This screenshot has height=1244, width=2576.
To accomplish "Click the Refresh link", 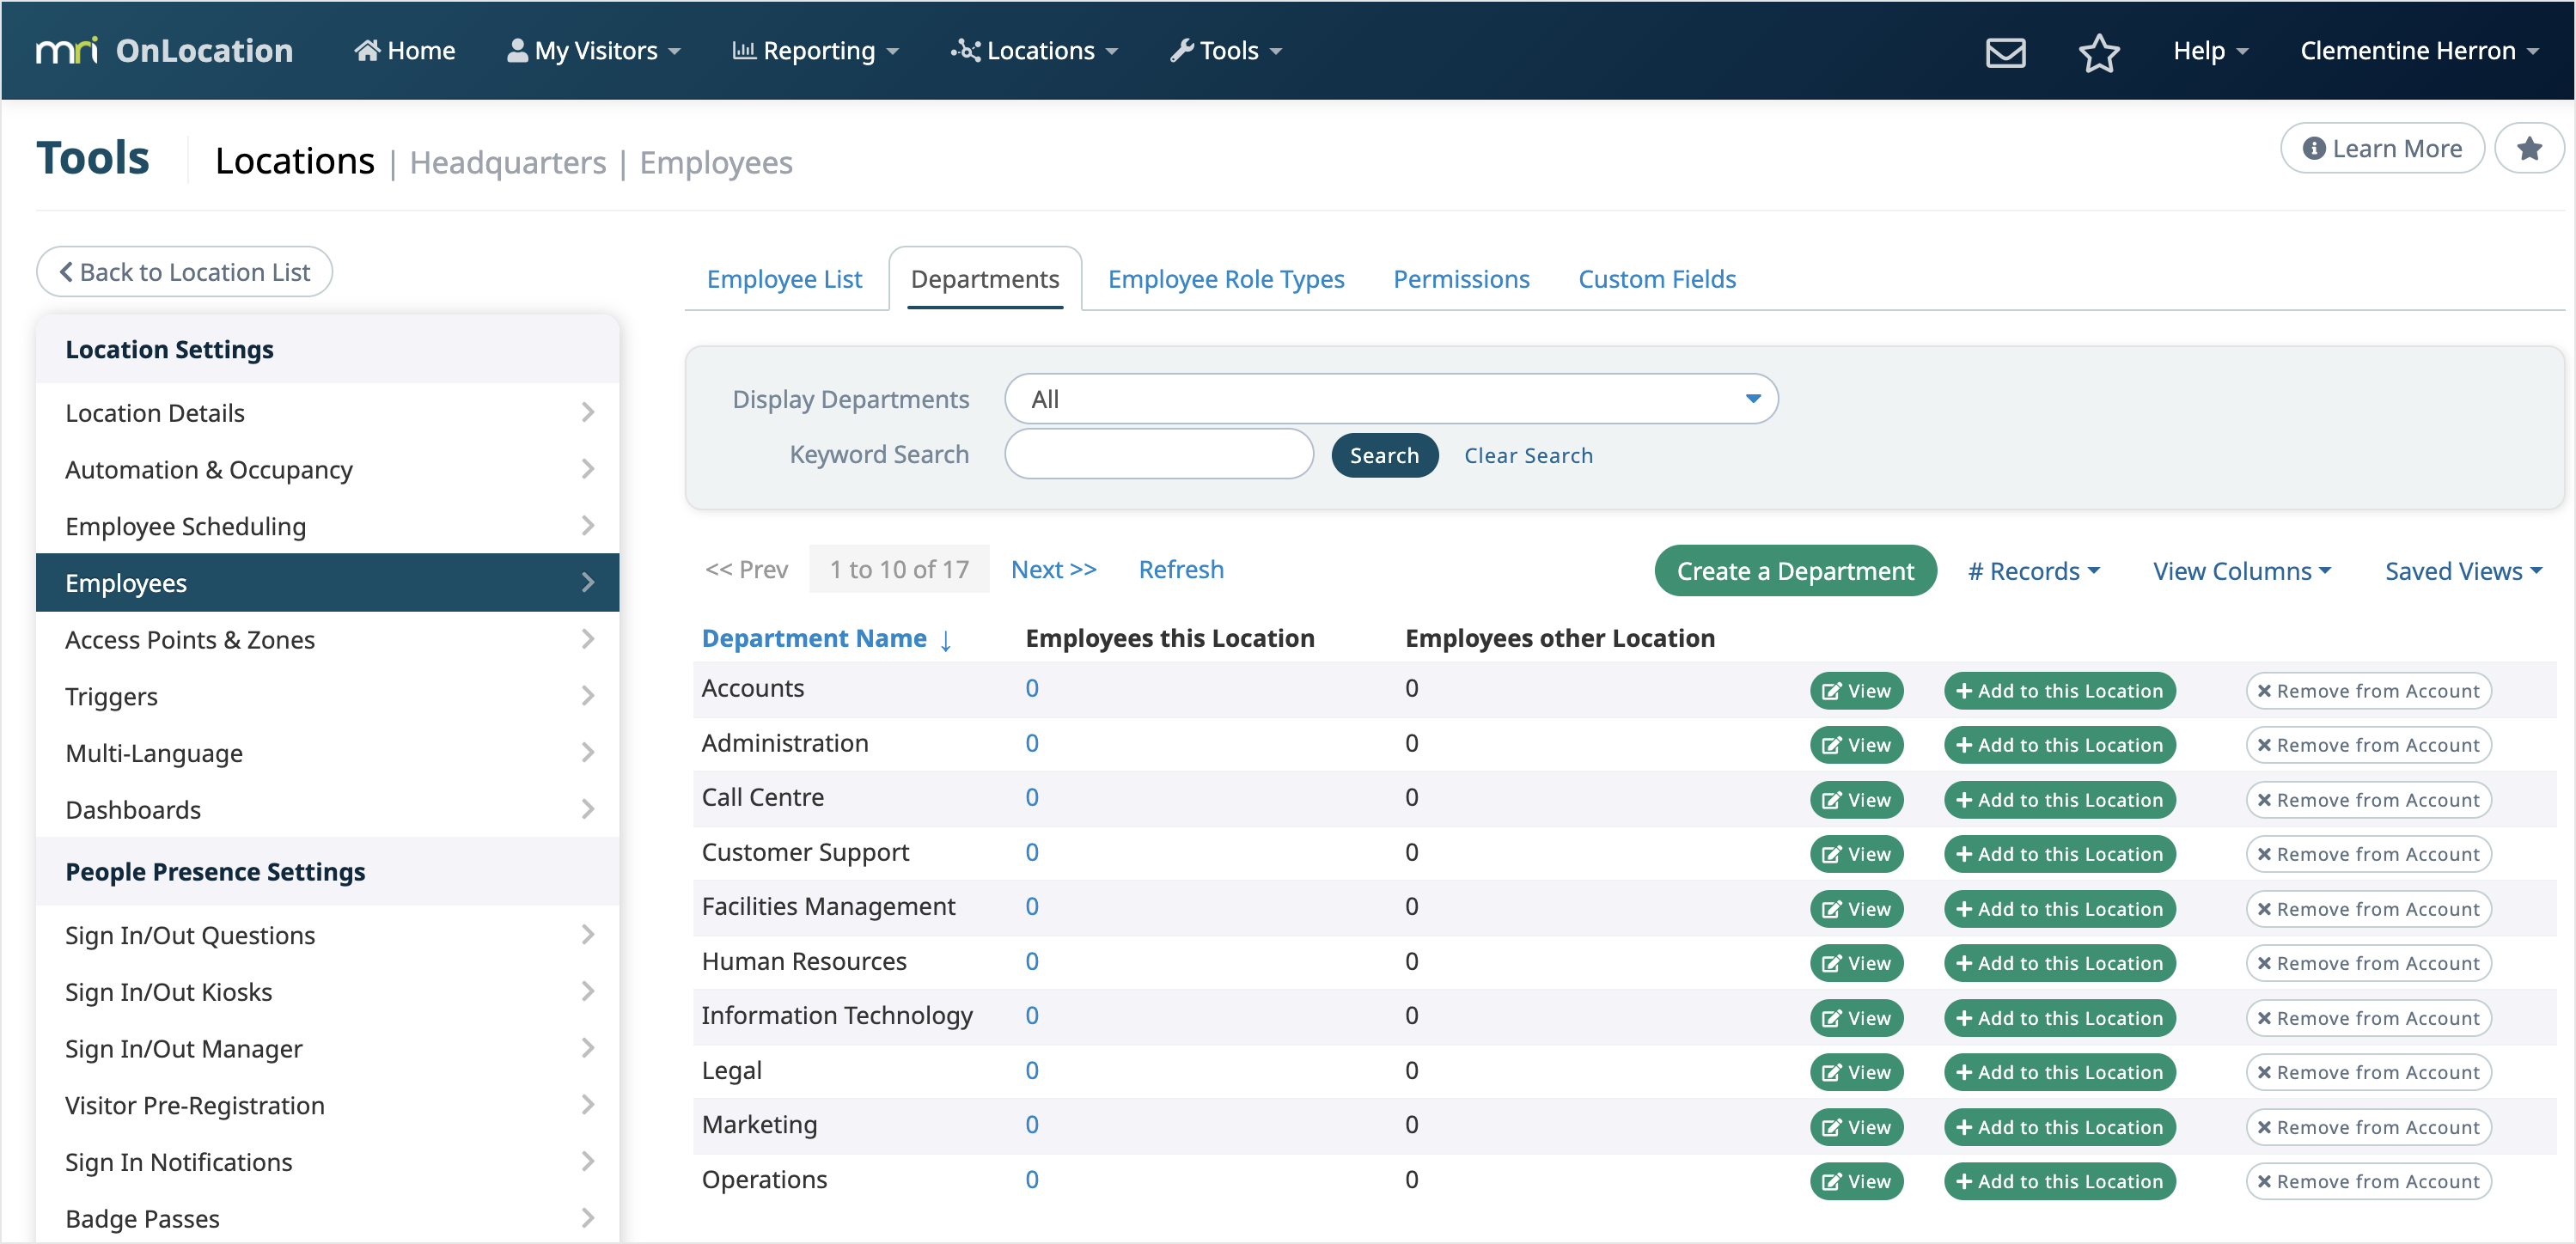I will [1181, 570].
